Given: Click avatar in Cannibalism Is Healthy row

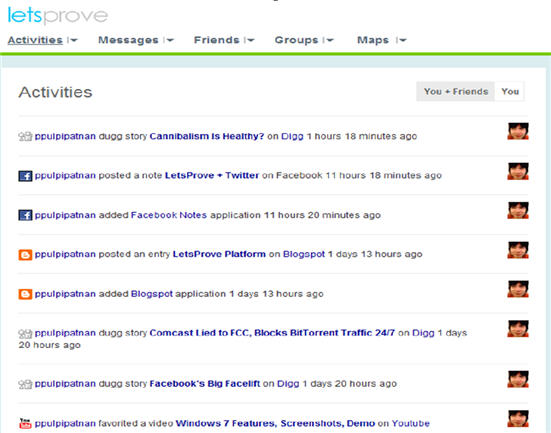Looking at the screenshot, I should pyautogui.click(x=518, y=131).
